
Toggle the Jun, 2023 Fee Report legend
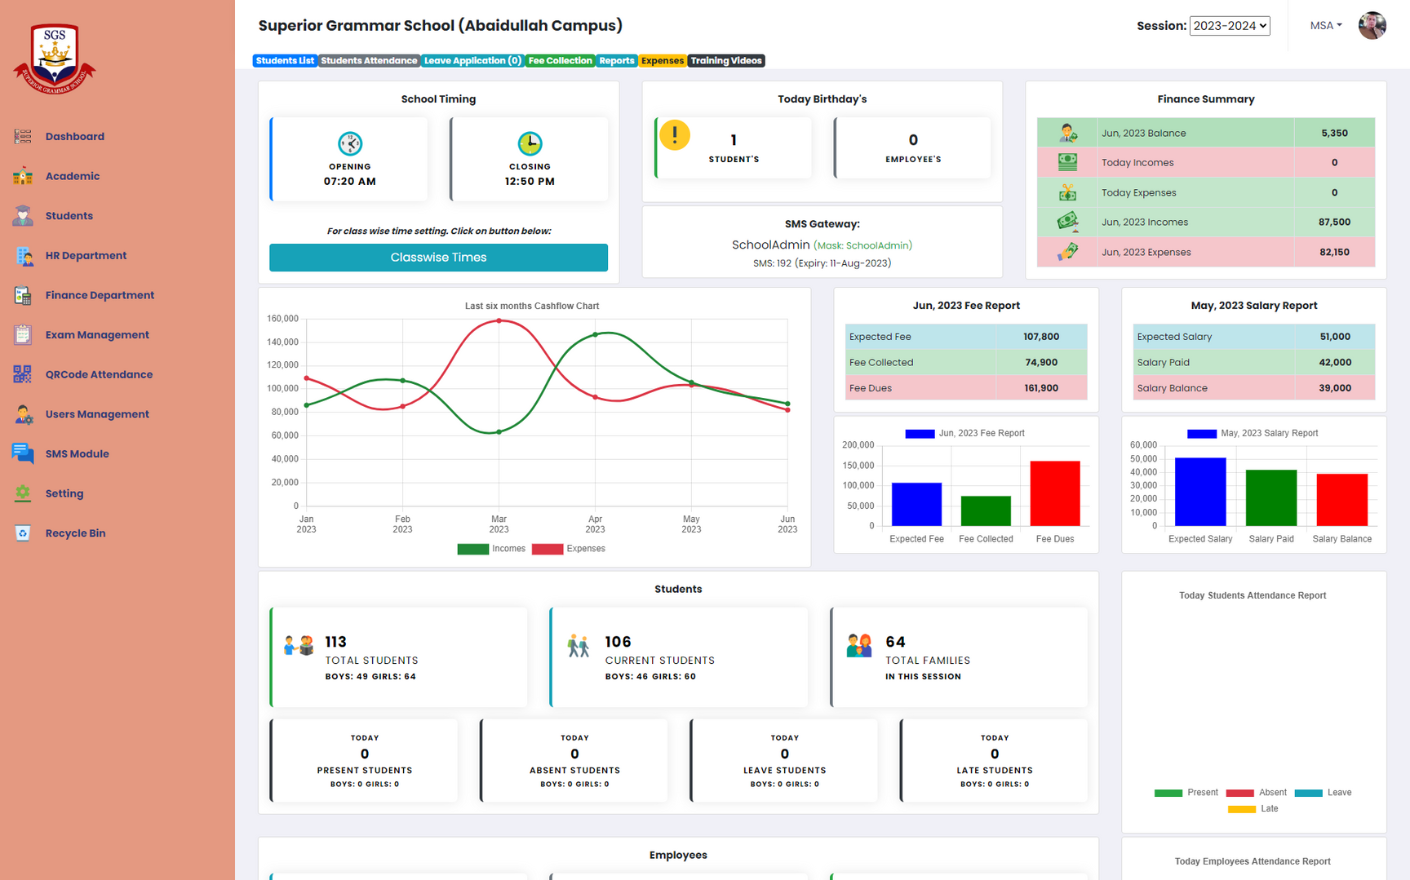(x=965, y=434)
